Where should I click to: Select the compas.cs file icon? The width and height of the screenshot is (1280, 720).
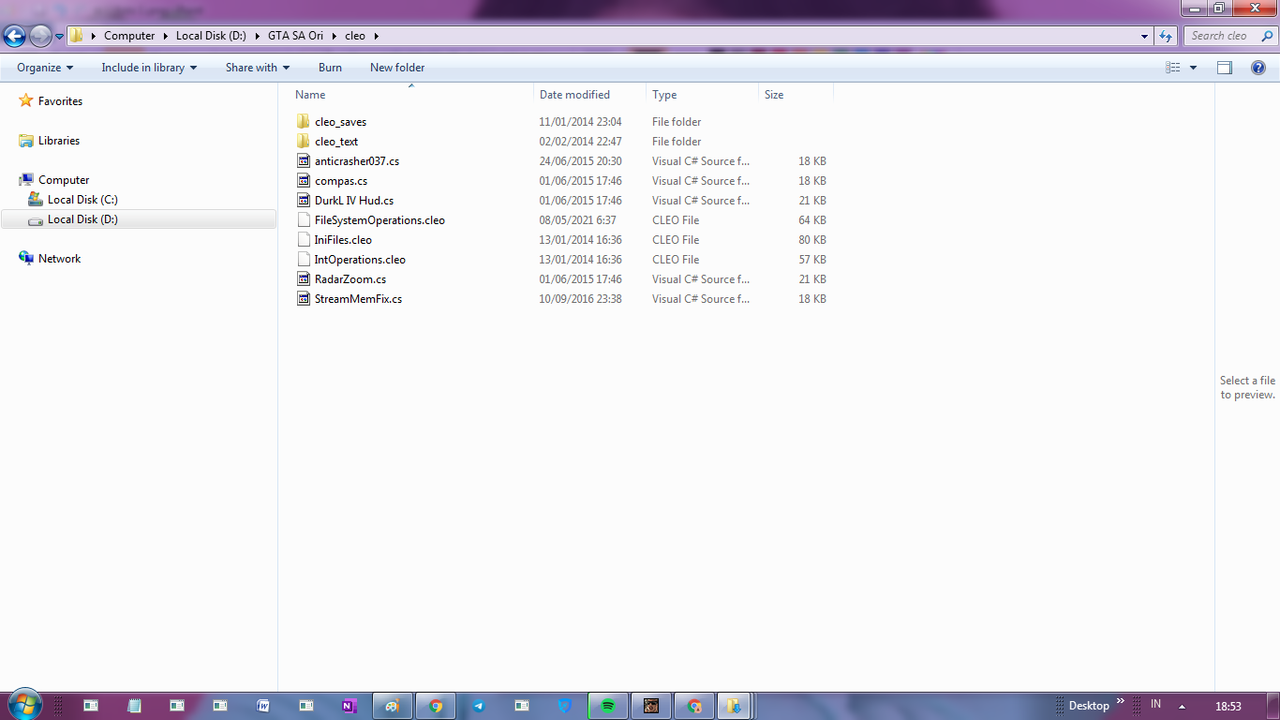tap(304, 181)
